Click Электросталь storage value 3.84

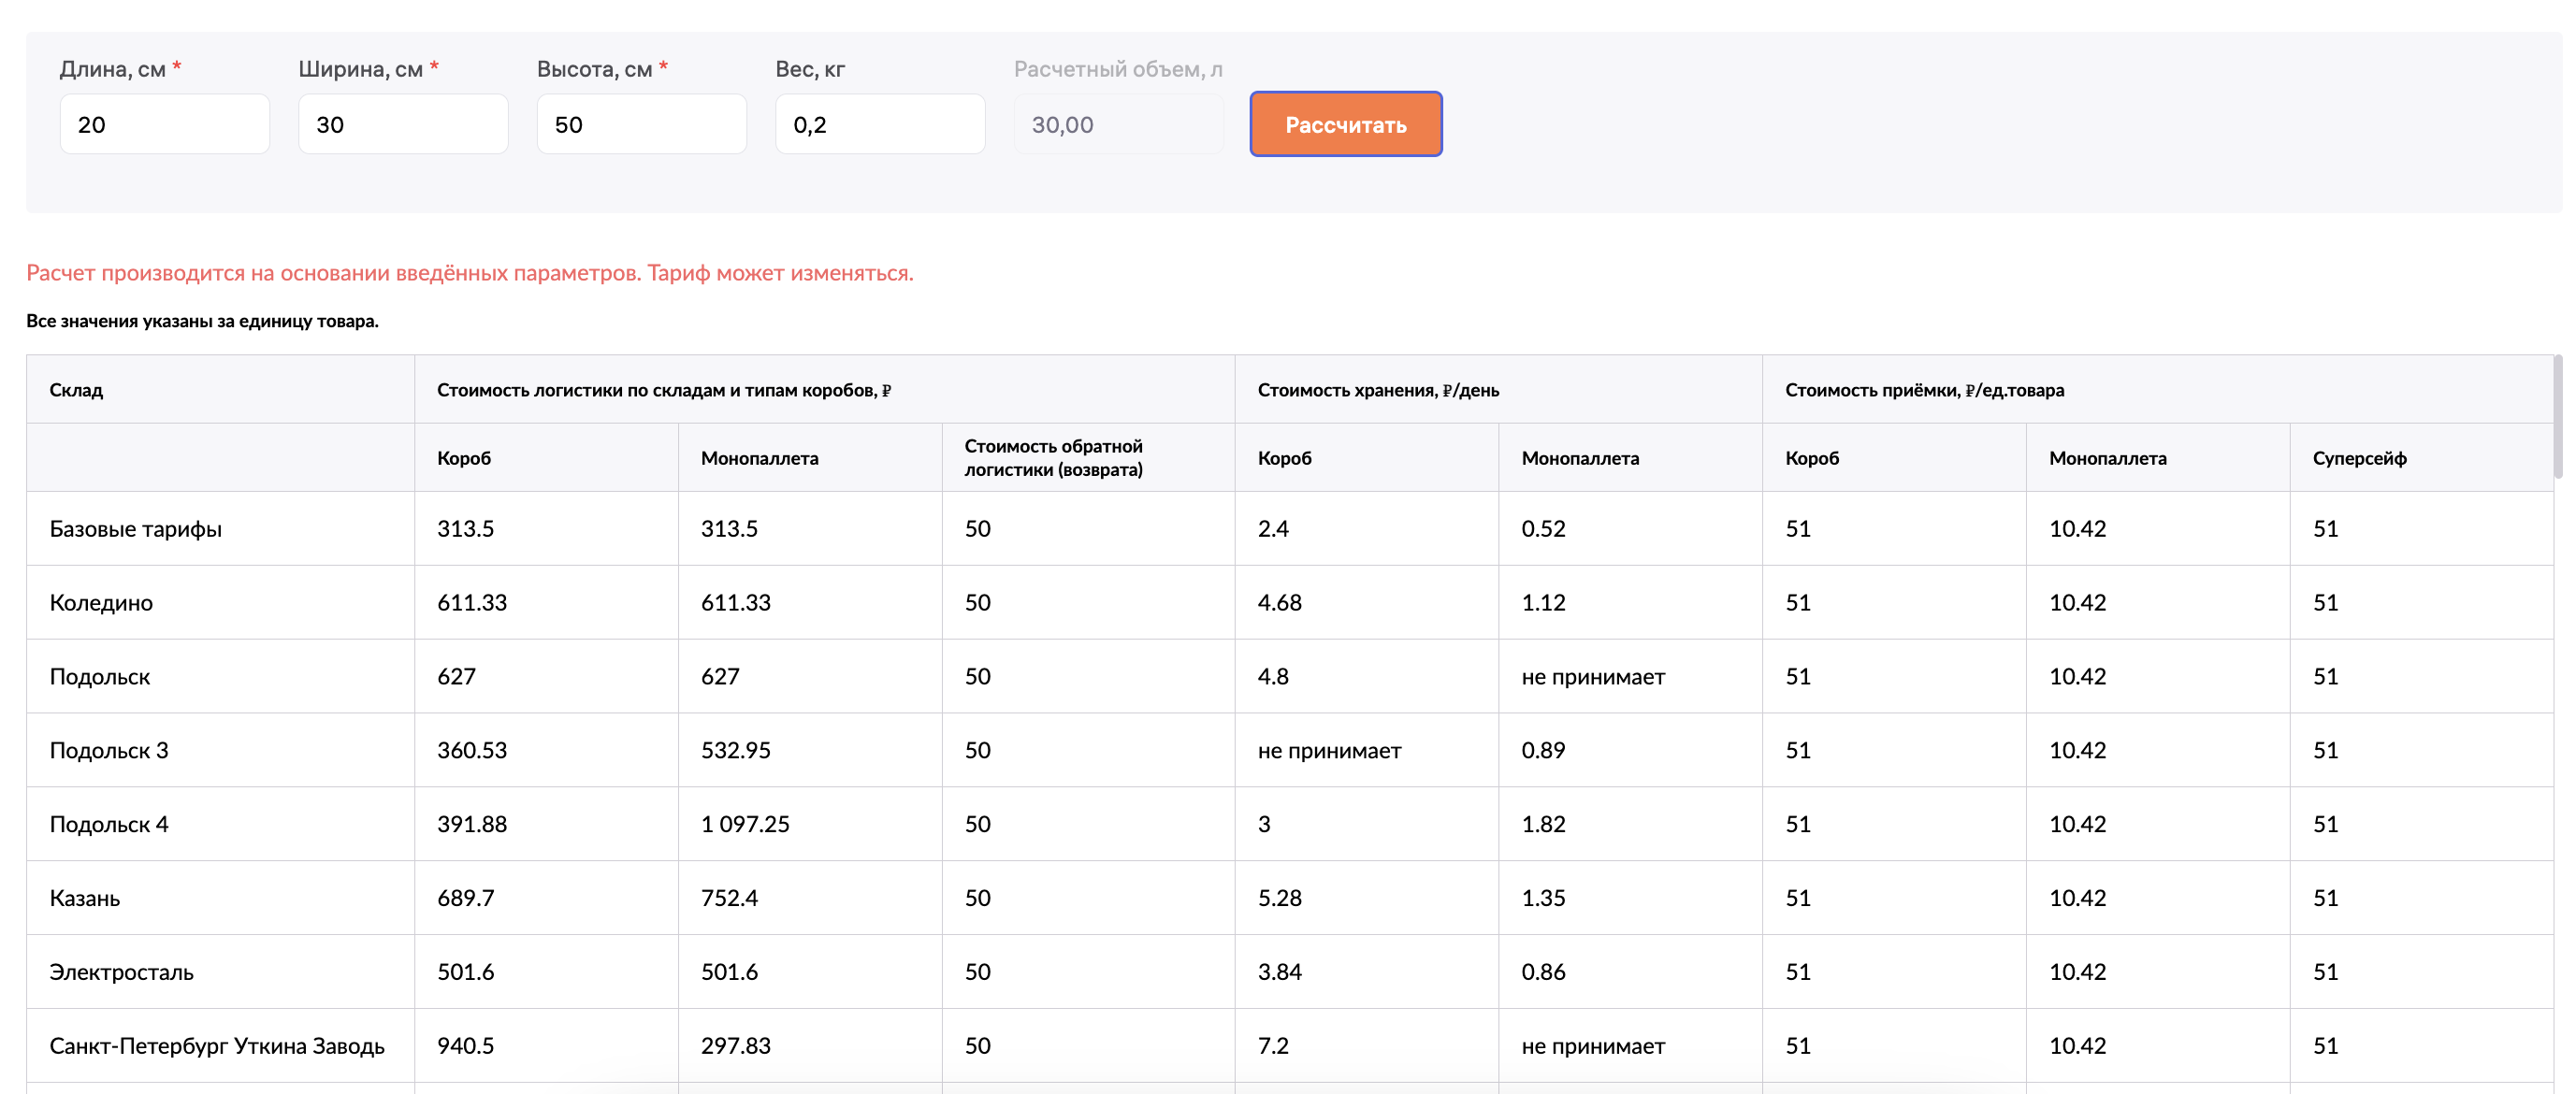(1279, 972)
